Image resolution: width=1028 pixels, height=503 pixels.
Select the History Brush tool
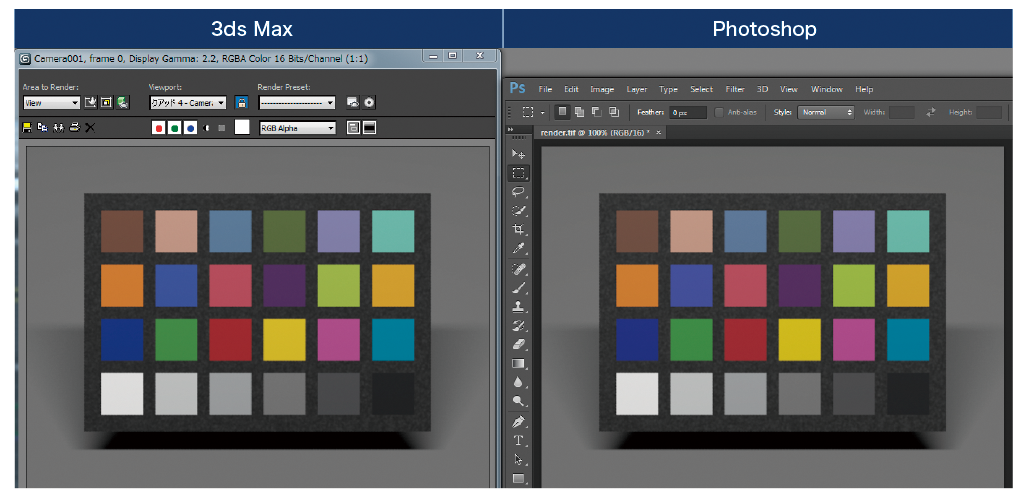click(x=519, y=325)
